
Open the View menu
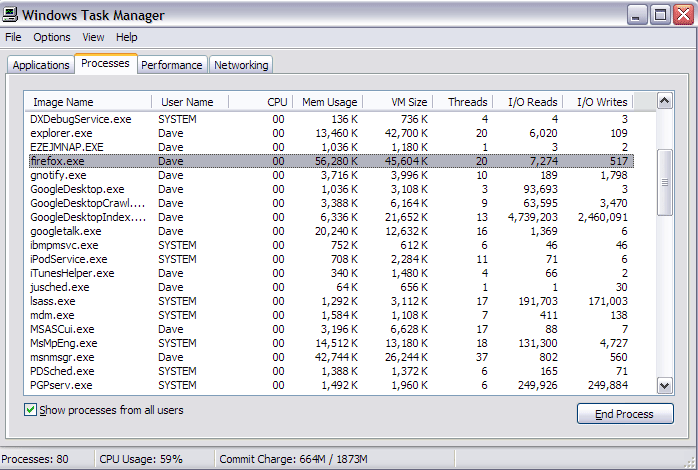tap(93, 37)
